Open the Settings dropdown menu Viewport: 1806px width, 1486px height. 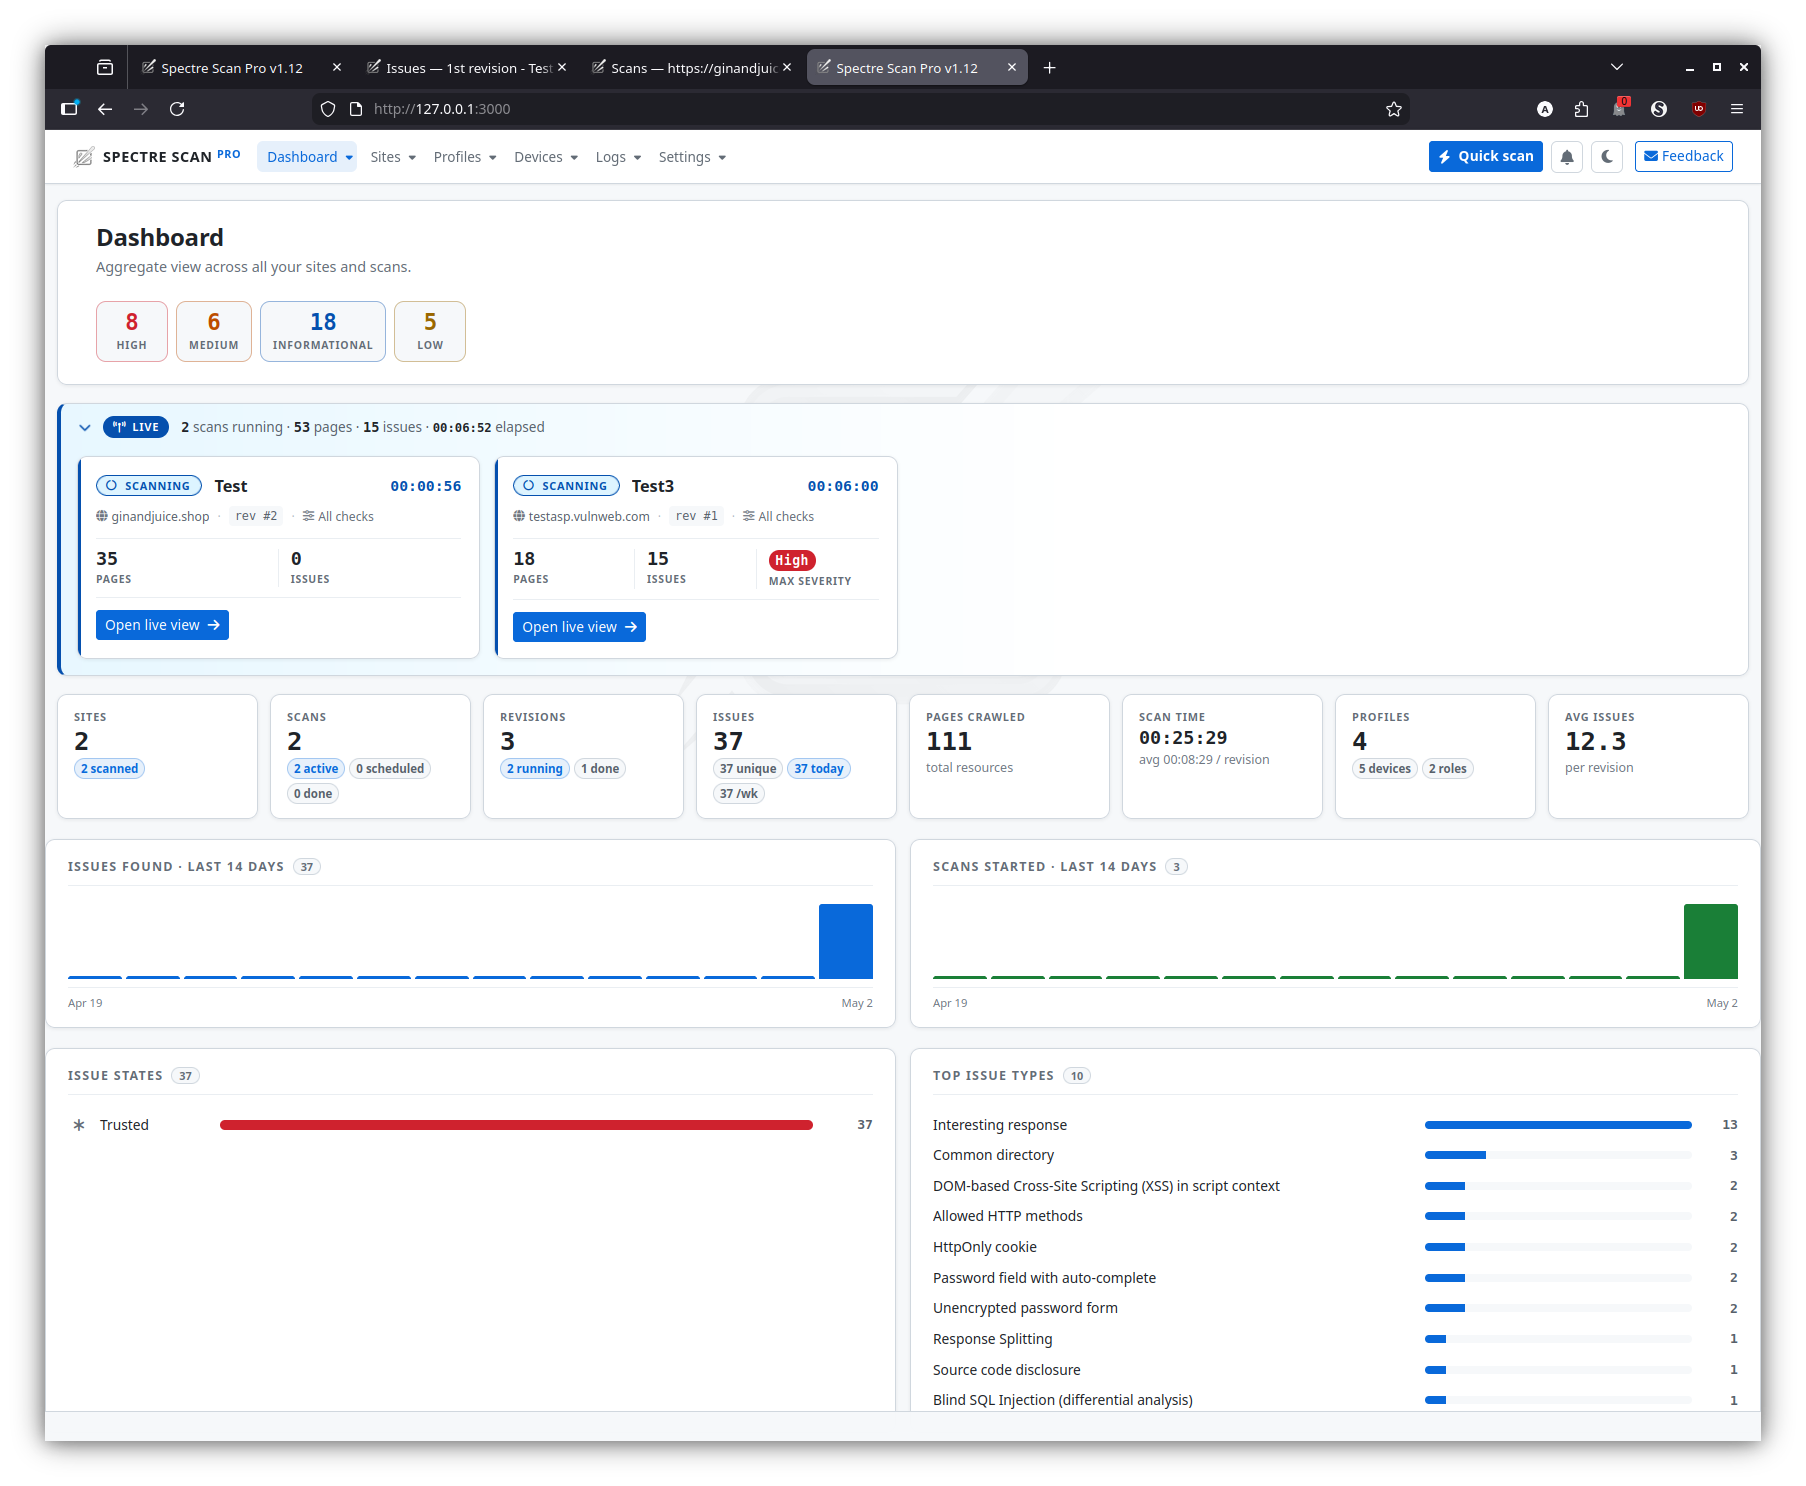pos(692,157)
